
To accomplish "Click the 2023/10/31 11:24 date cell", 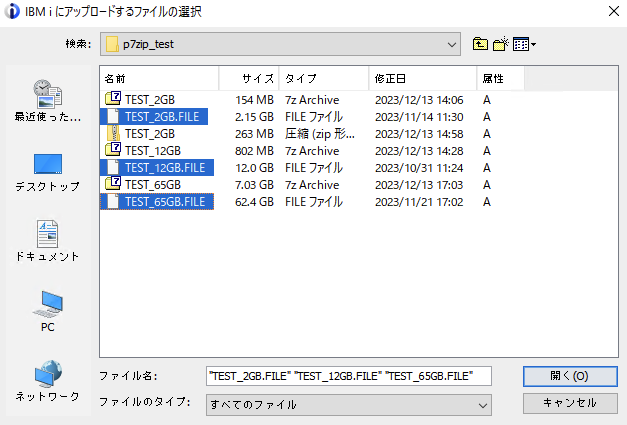I will tap(419, 168).
